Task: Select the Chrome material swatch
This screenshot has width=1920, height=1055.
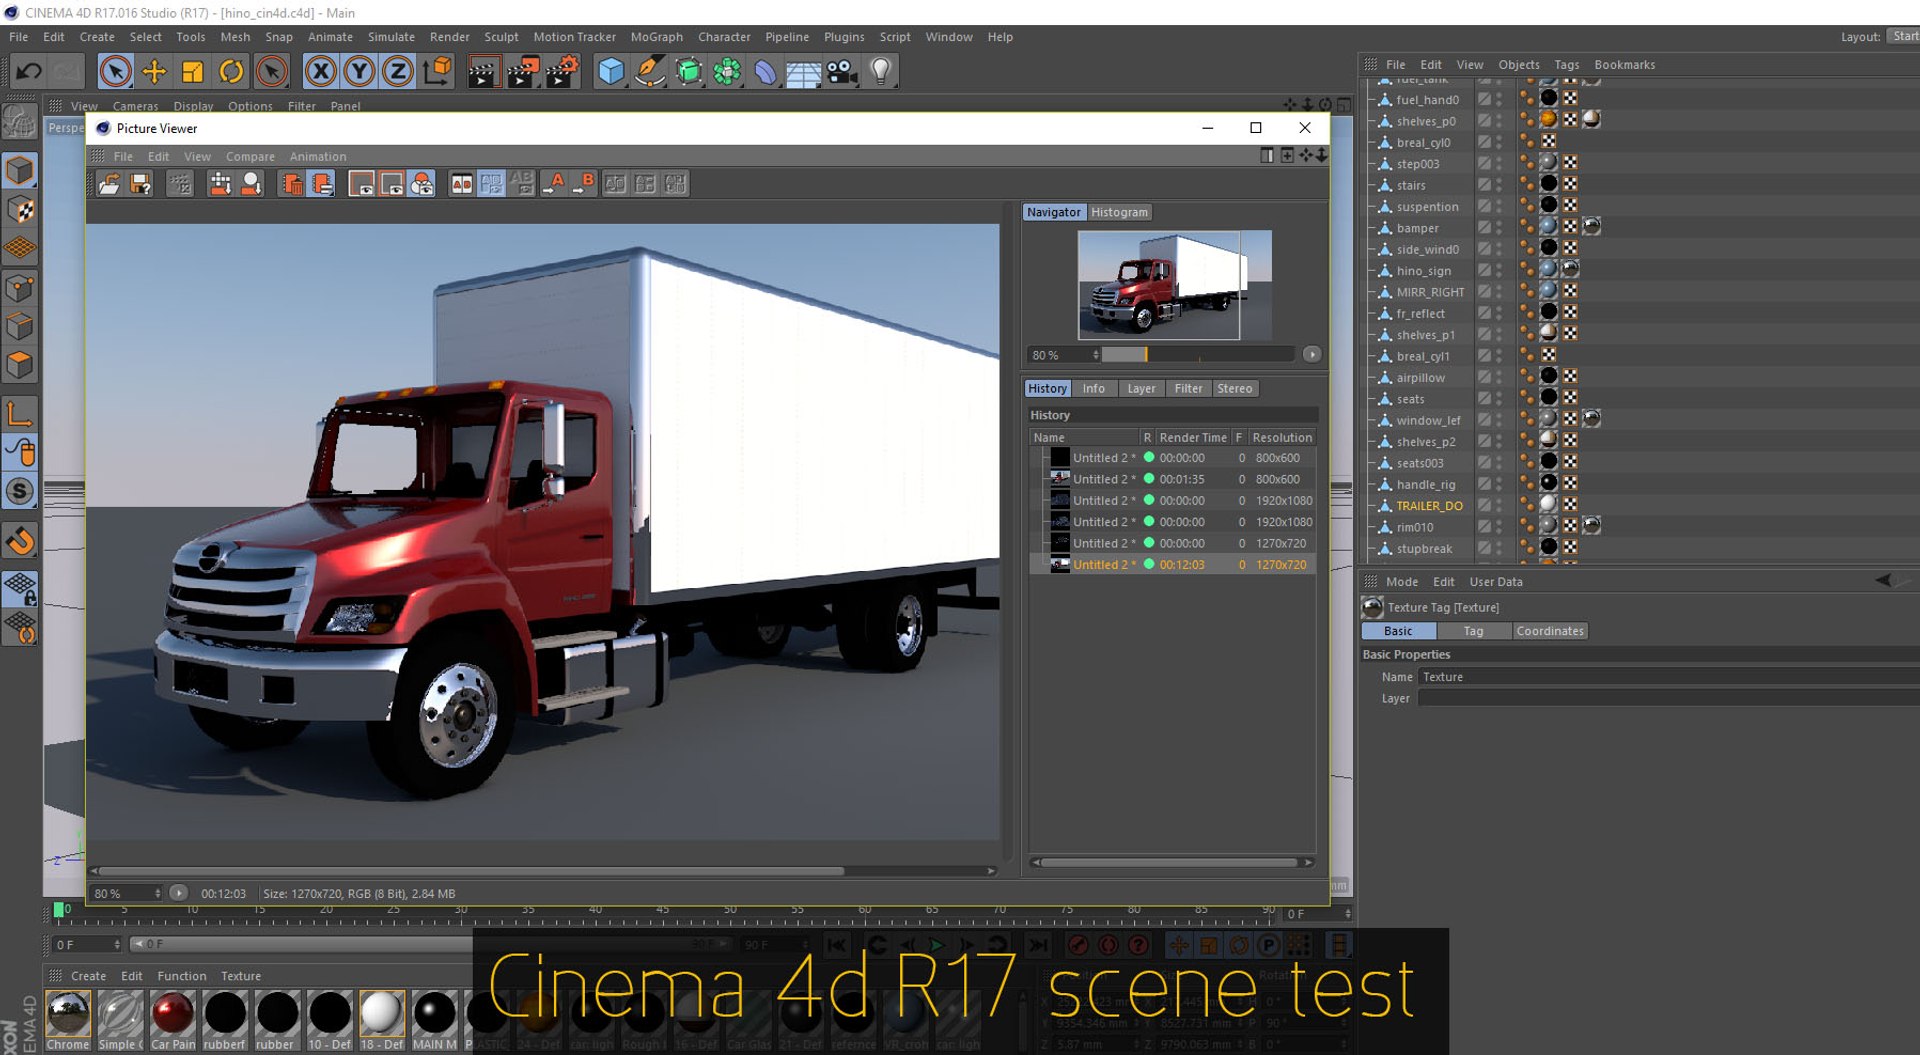Action: click(x=68, y=1014)
